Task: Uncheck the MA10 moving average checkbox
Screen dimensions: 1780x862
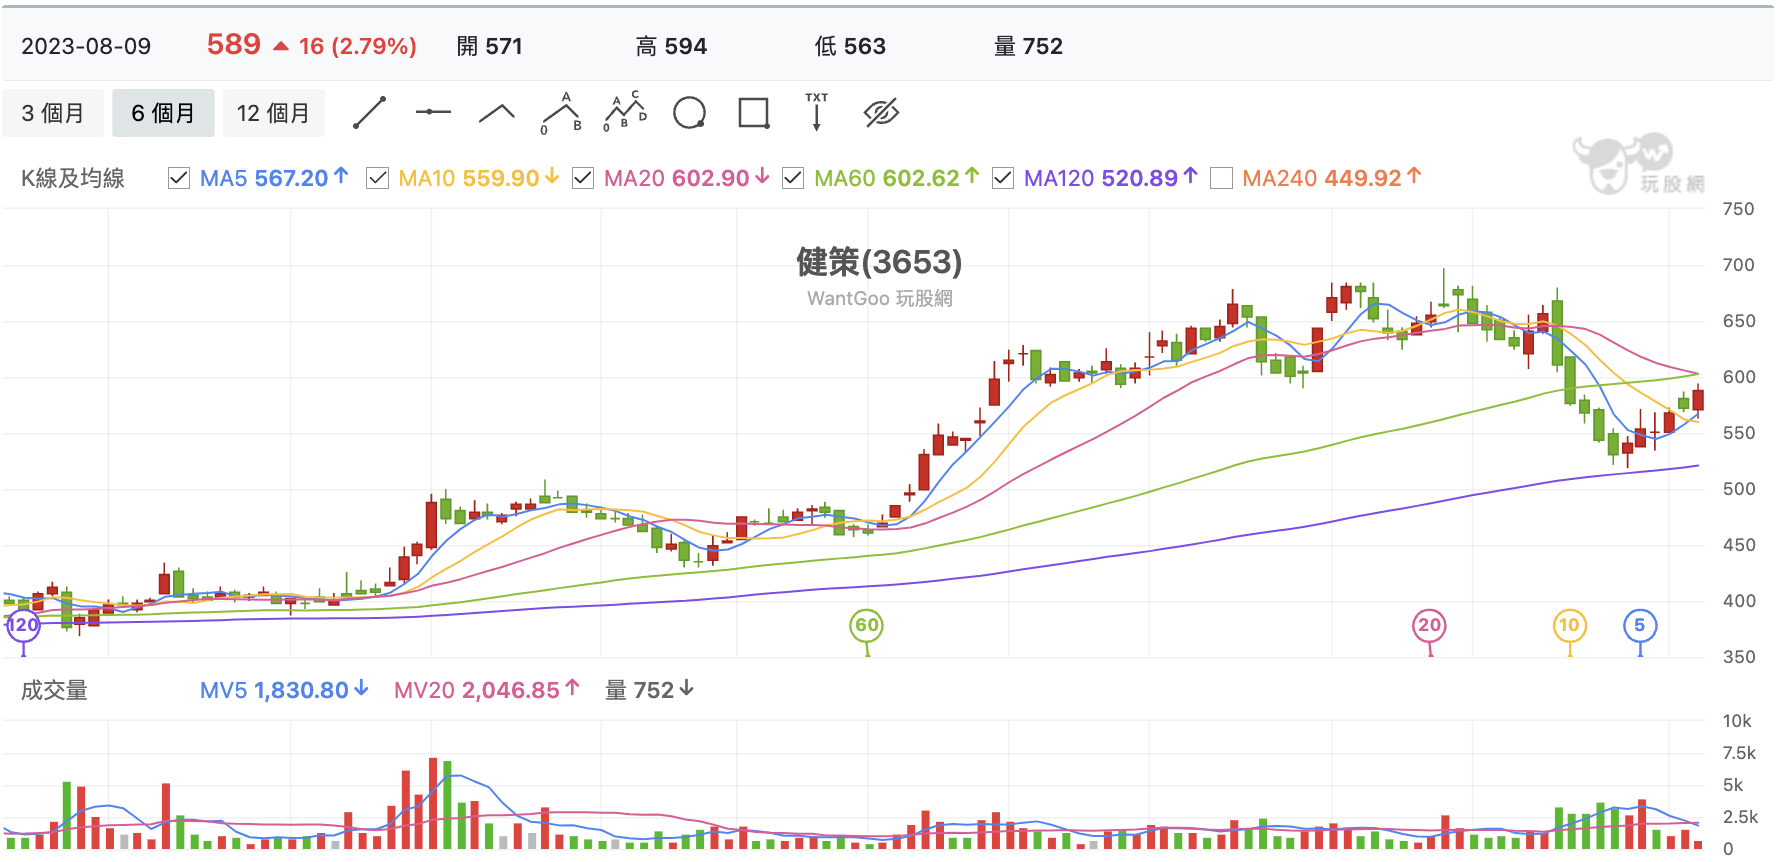Action: (377, 178)
